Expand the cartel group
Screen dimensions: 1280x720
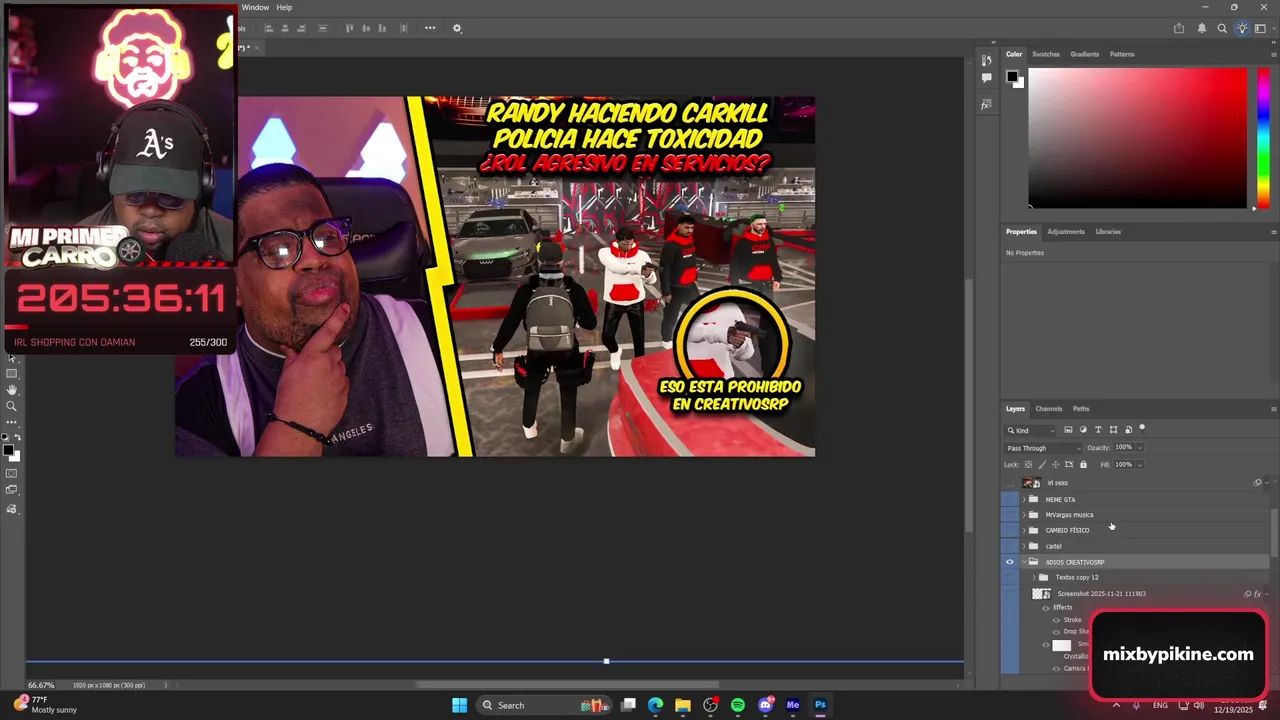(1023, 546)
